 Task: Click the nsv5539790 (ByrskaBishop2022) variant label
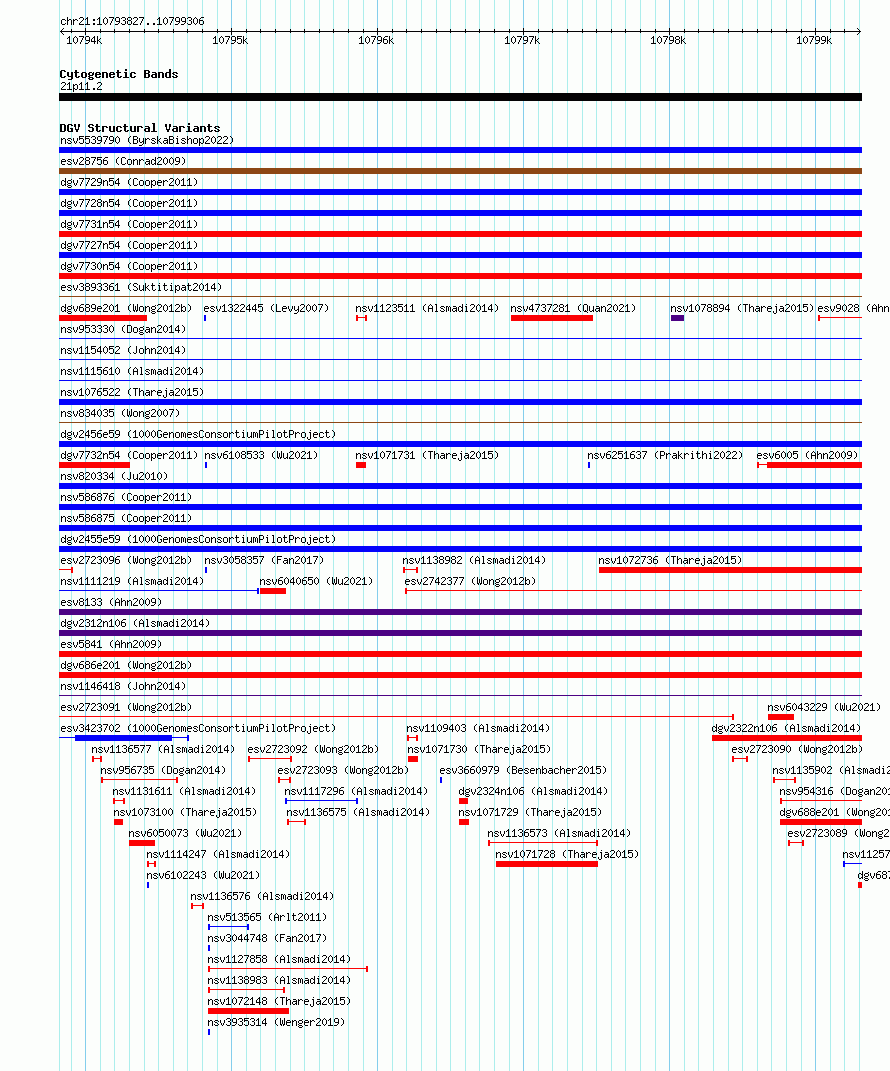point(147,140)
